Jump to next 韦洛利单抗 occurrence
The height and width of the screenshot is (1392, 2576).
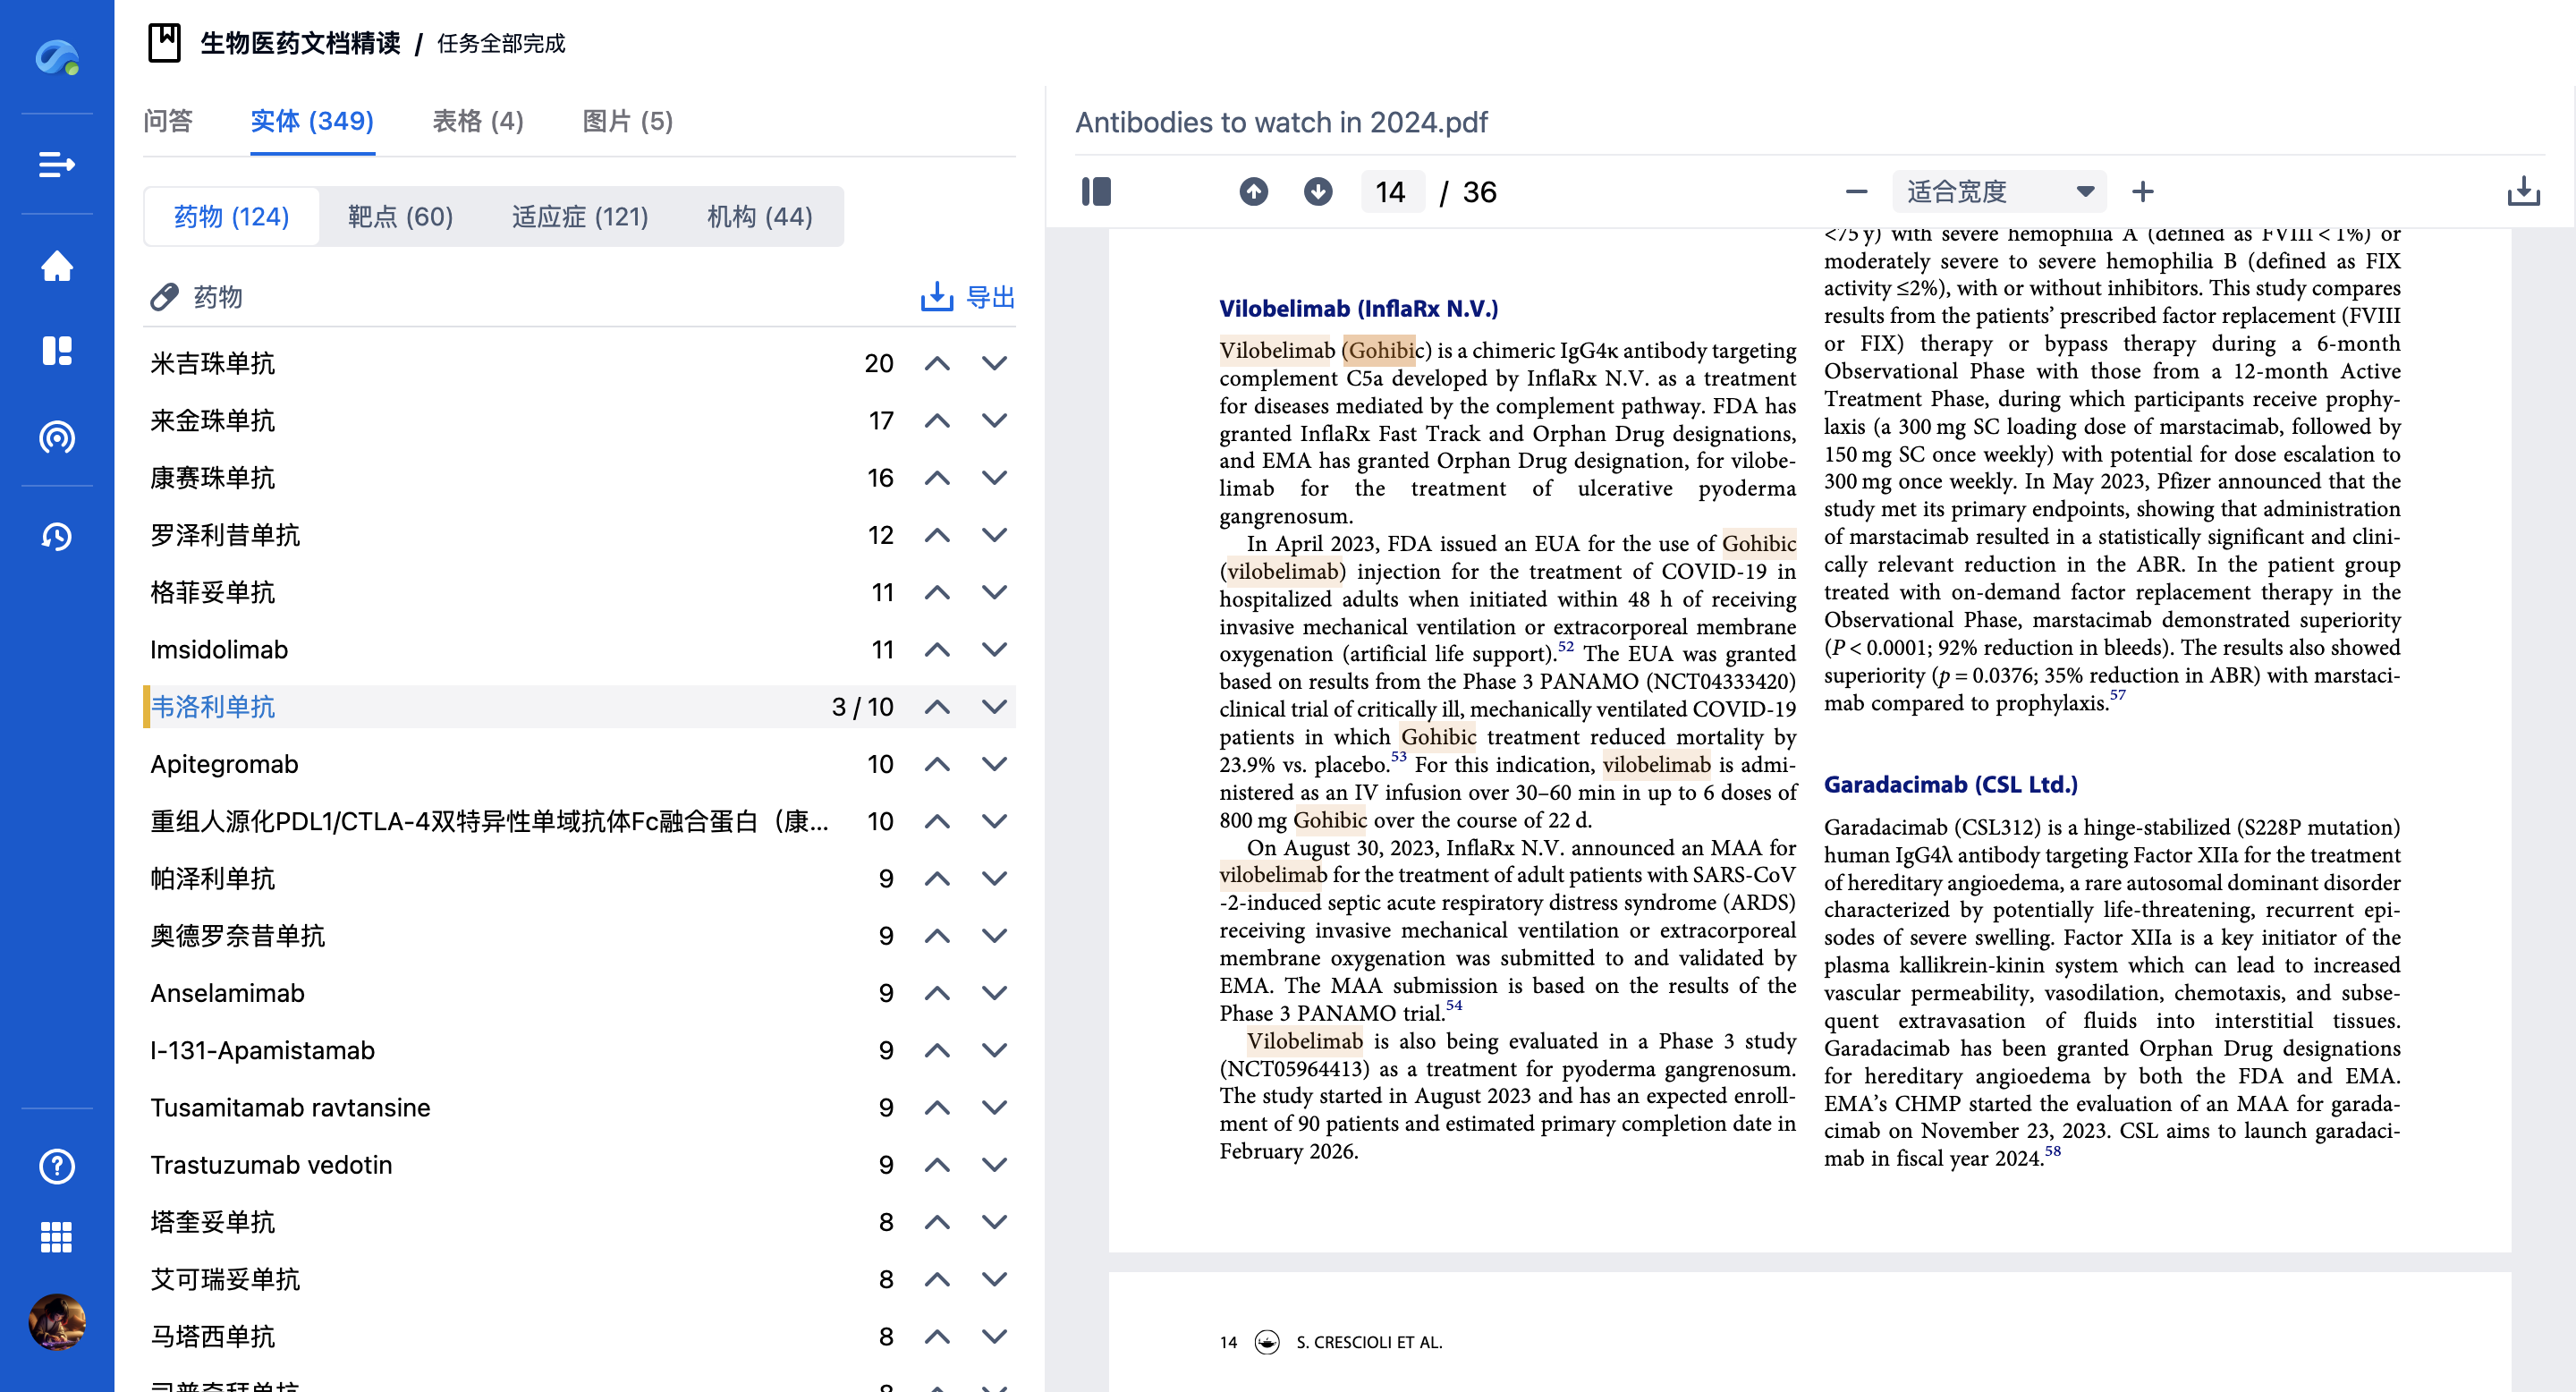tap(994, 707)
